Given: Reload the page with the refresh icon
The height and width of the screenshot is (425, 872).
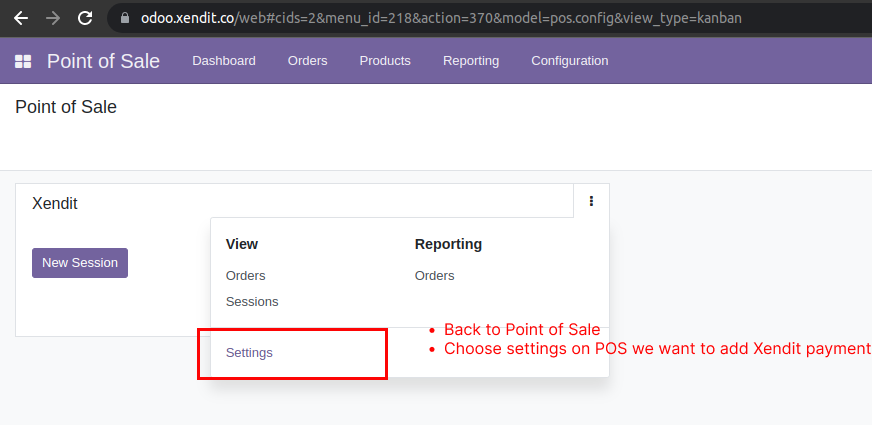Looking at the screenshot, I should [x=85, y=18].
